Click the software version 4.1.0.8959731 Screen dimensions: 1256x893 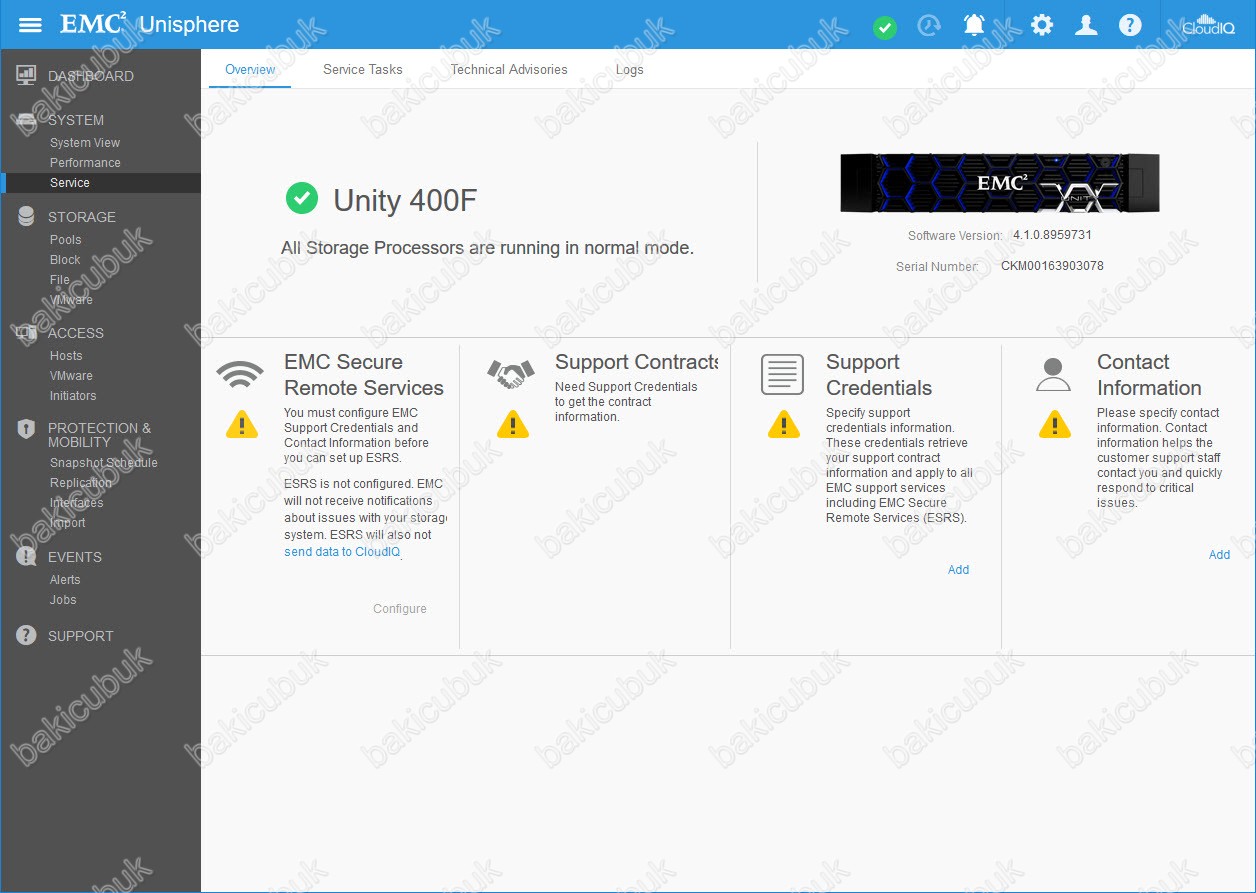(x=1051, y=235)
